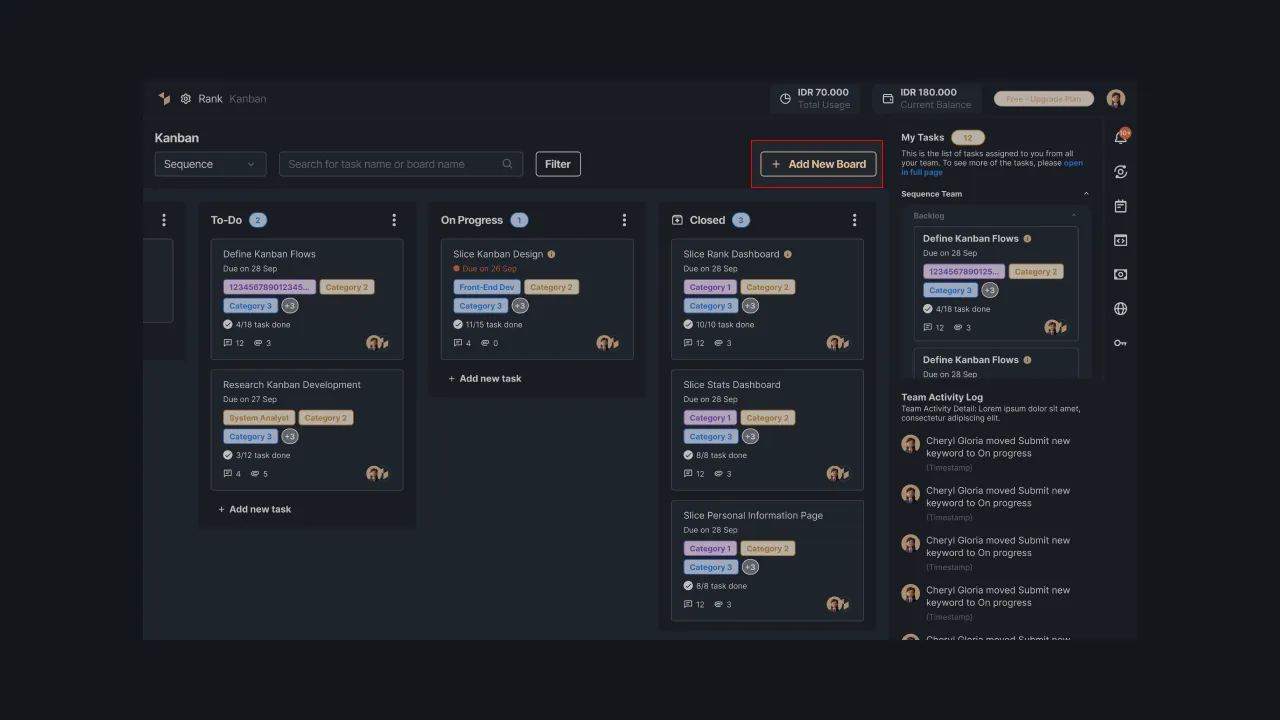Select the code brackets icon in right sidebar
1280x720 pixels.
pyautogui.click(x=1120, y=240)
